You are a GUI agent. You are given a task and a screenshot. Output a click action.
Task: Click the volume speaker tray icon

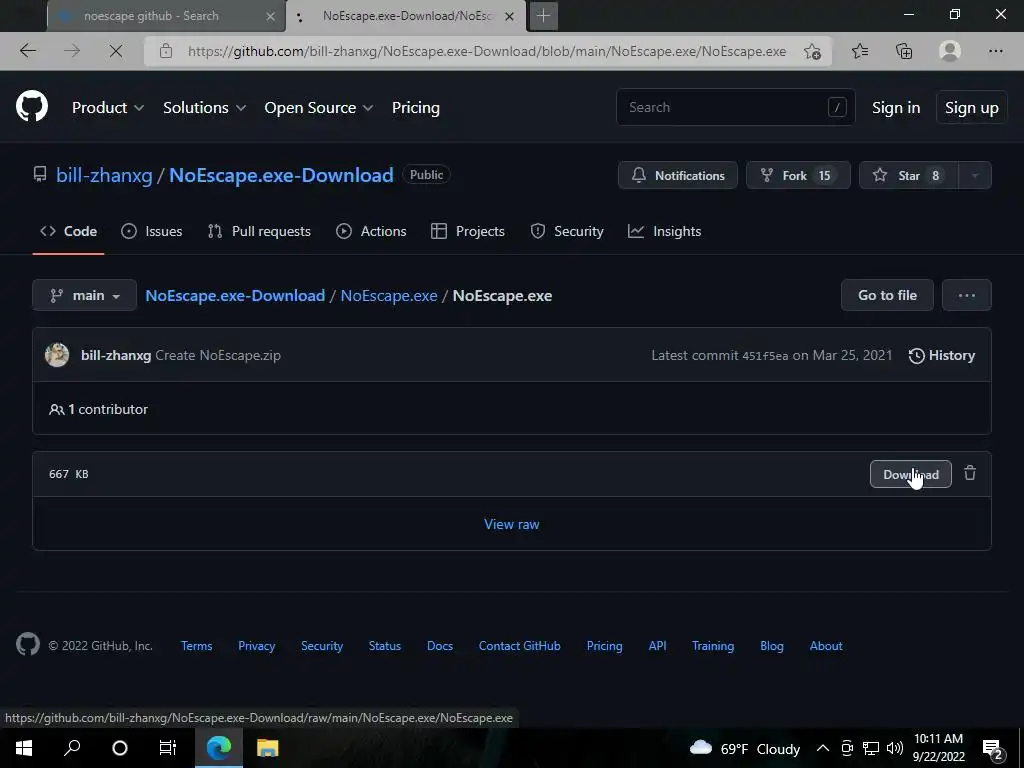895,748
